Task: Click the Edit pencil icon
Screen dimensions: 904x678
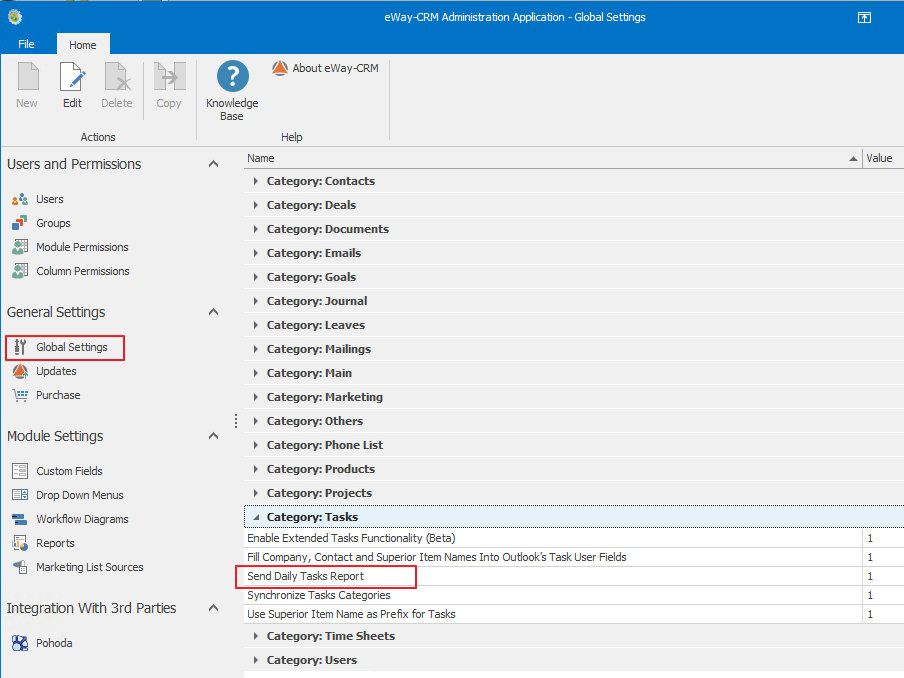Action: 73,77
